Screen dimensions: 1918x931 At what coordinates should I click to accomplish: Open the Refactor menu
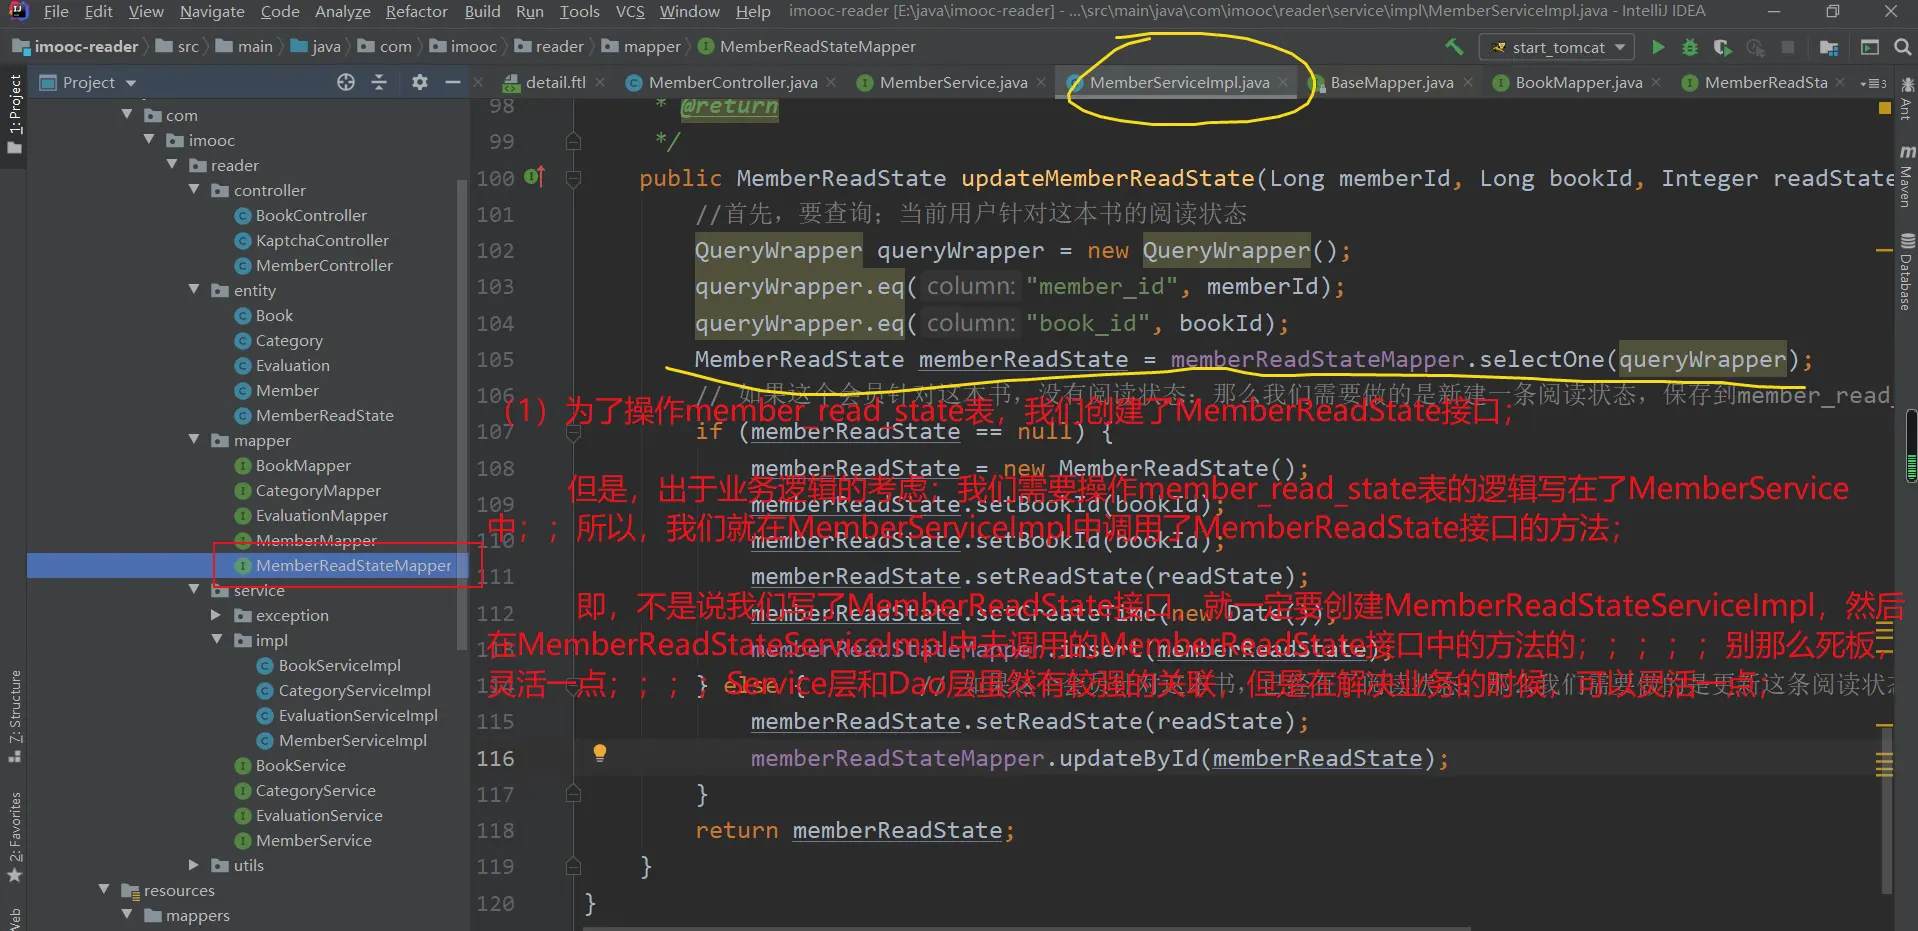coord(416,11)
